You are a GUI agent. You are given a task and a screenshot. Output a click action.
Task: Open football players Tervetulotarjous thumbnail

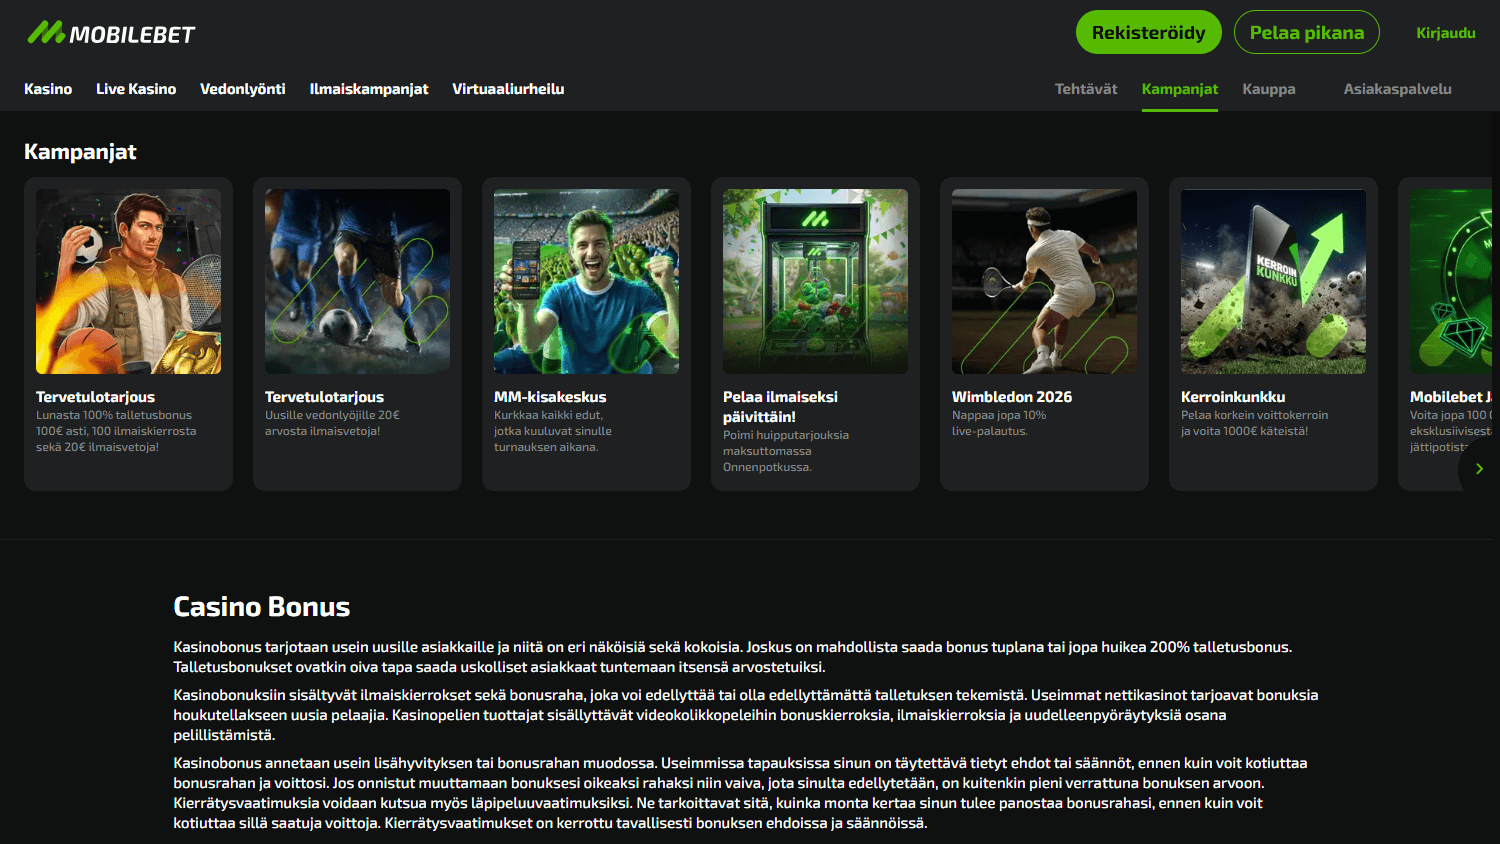[357, 281]
